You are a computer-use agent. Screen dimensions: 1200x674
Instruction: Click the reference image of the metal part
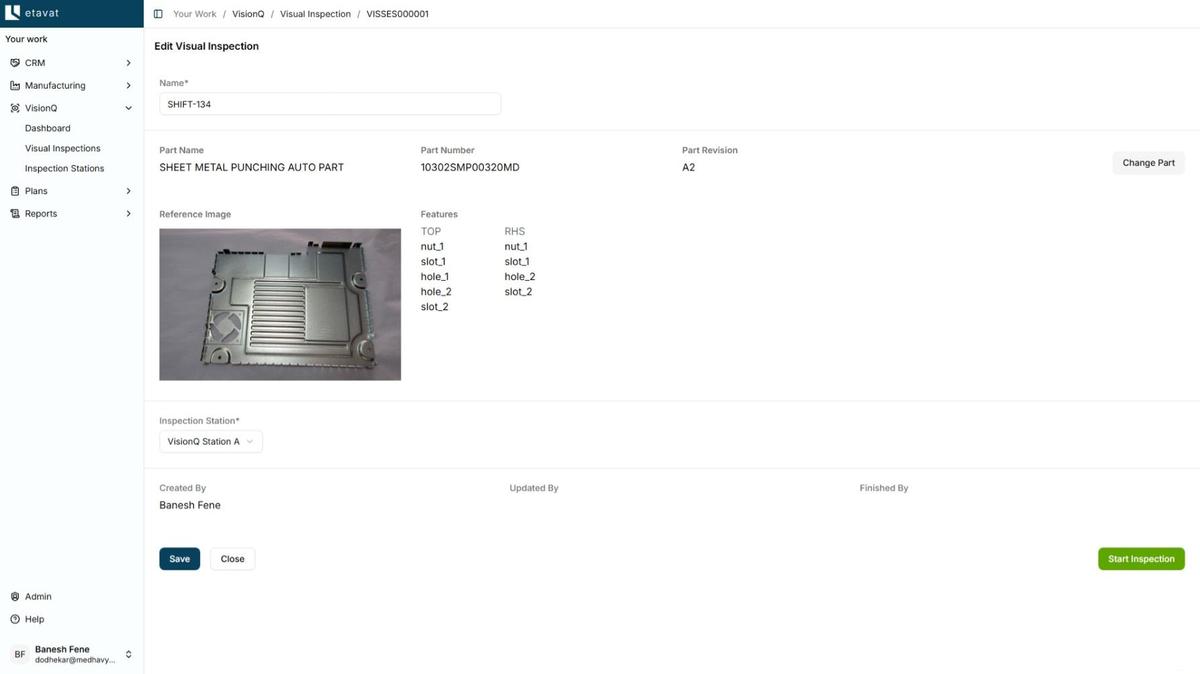pyautogui.click(x=279, y=304)
